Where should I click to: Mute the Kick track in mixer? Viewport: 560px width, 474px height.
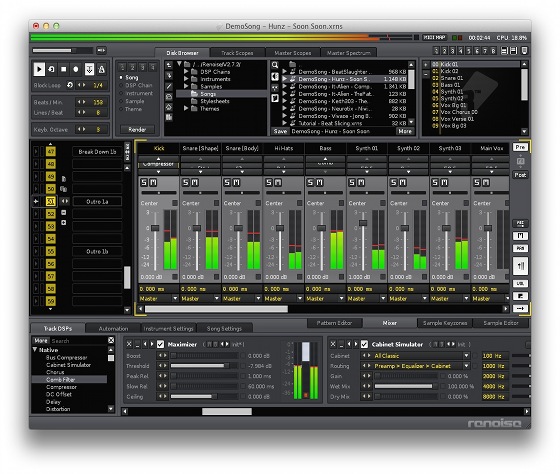153,183
